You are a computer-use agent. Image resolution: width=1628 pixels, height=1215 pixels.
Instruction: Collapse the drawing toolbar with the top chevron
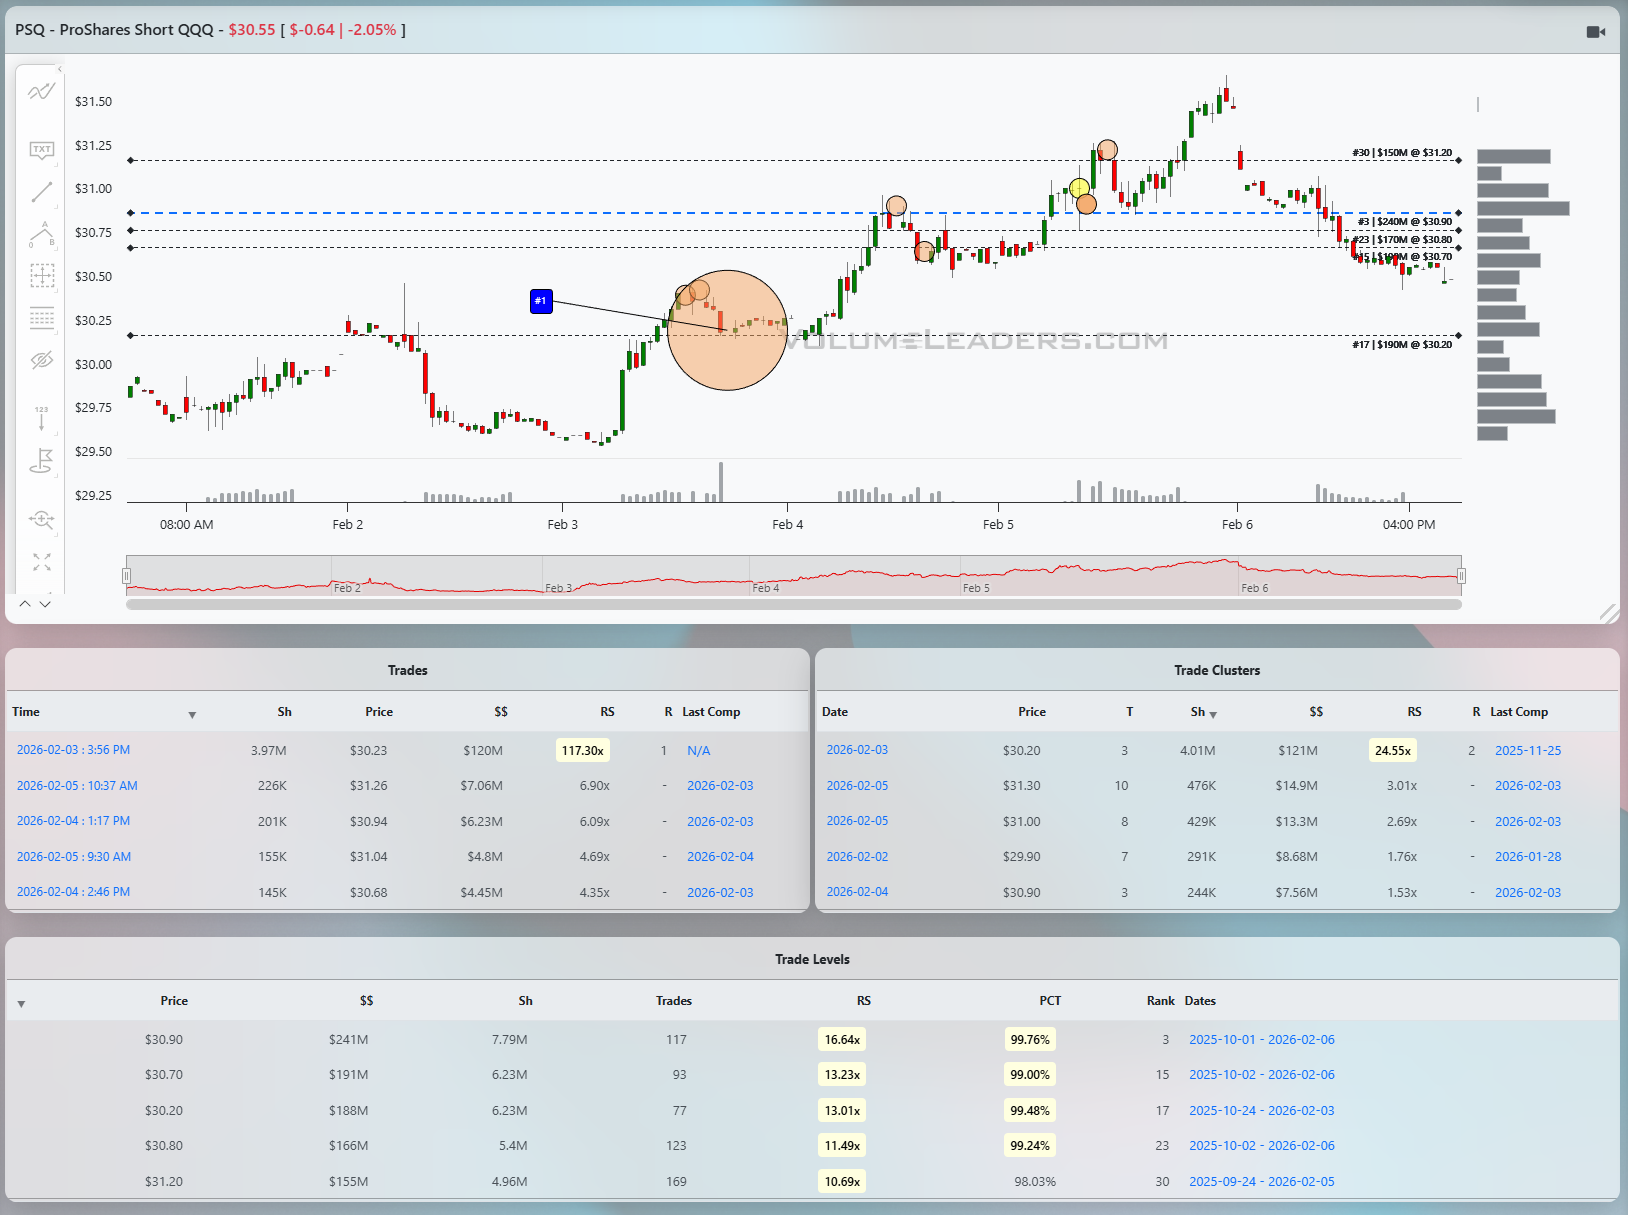tap(60, 69)
